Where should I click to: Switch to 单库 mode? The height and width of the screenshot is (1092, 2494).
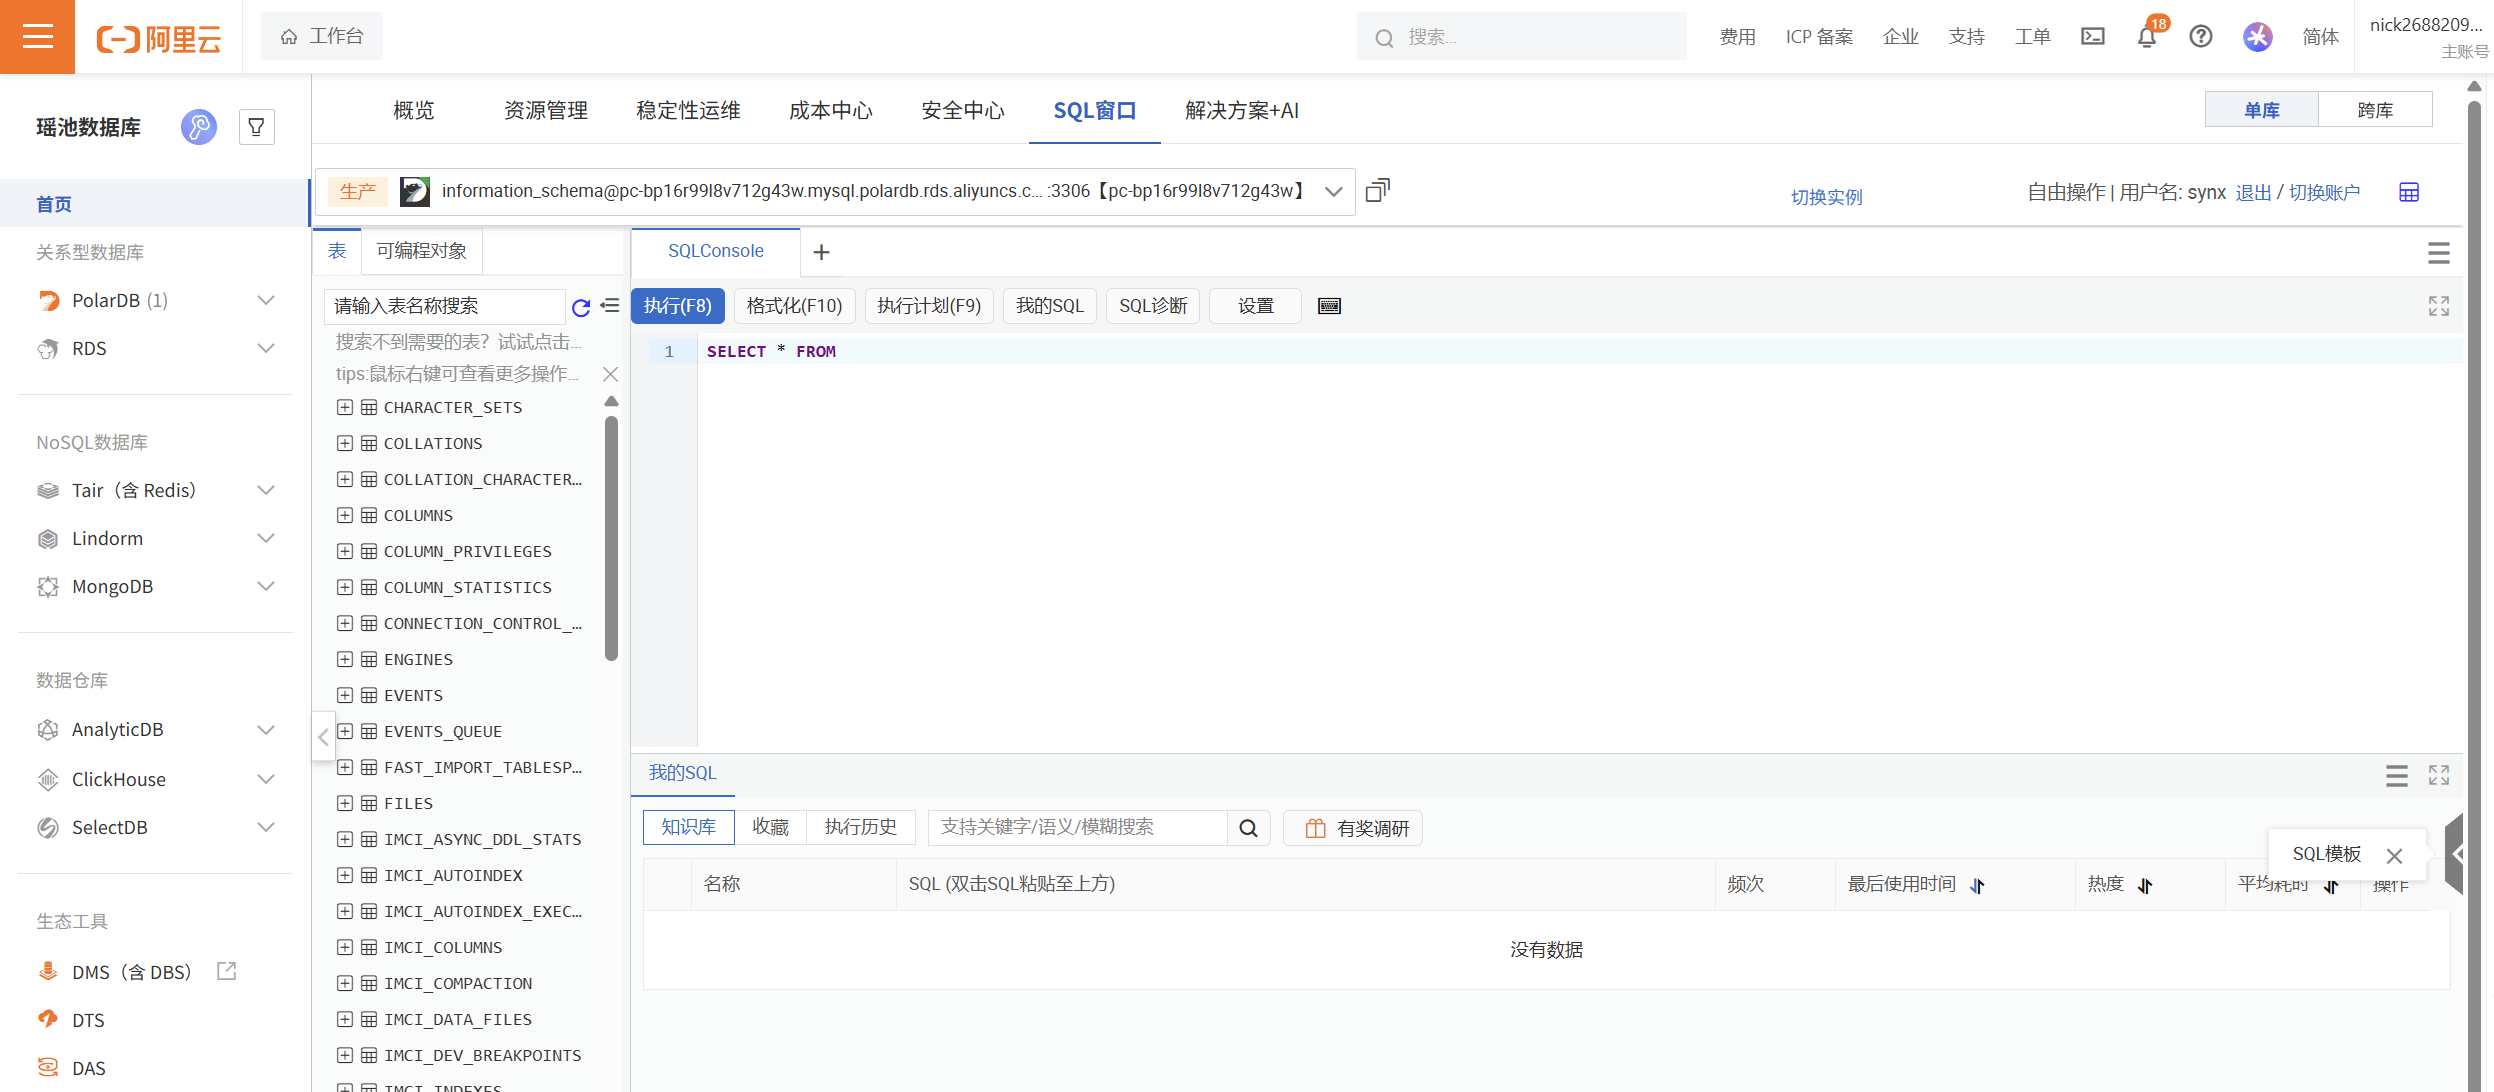pos(2261,110)
